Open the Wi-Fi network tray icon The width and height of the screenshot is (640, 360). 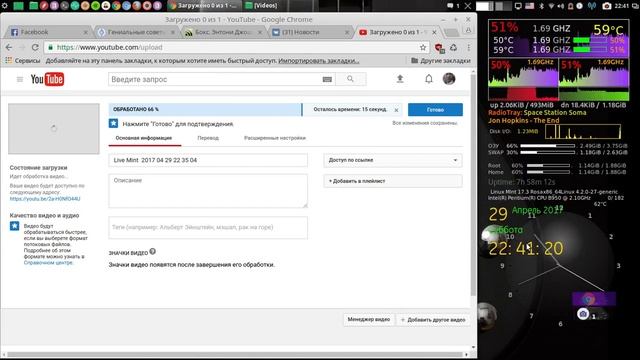(x=551, y=6)
